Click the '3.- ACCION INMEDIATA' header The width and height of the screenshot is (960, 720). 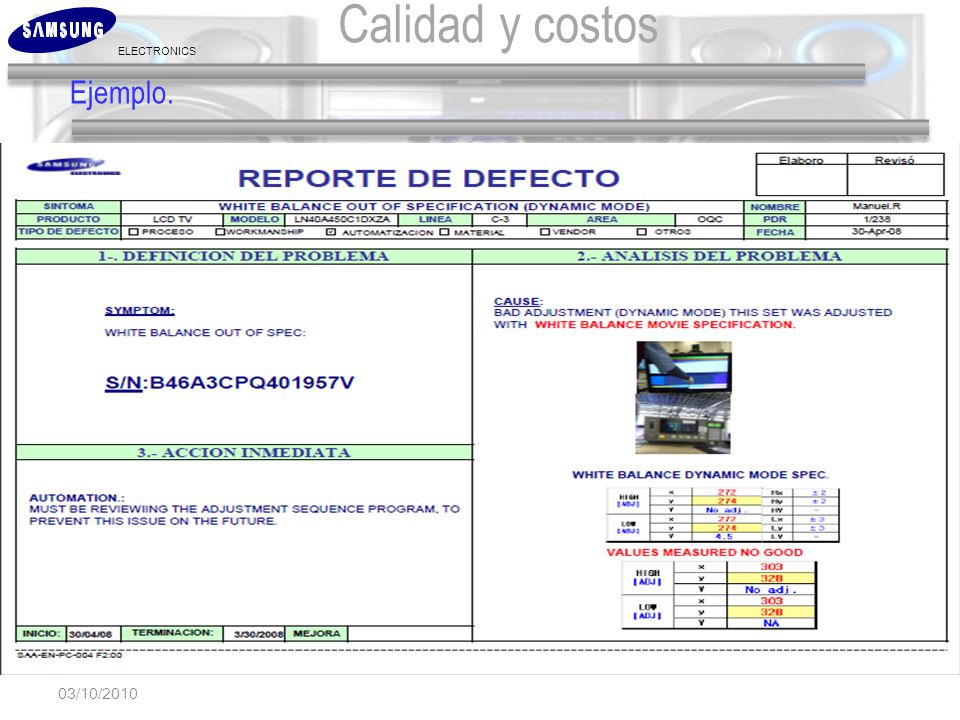[x=244, y=452]
